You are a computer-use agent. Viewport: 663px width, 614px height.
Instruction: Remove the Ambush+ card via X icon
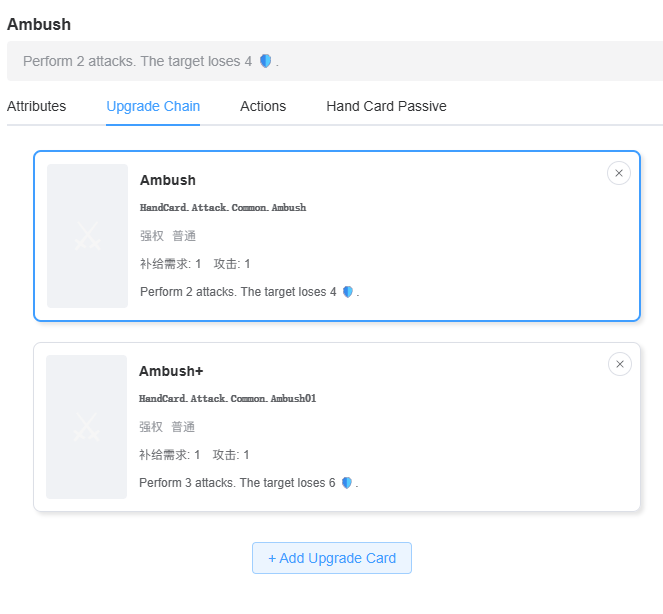click(619, 364)
